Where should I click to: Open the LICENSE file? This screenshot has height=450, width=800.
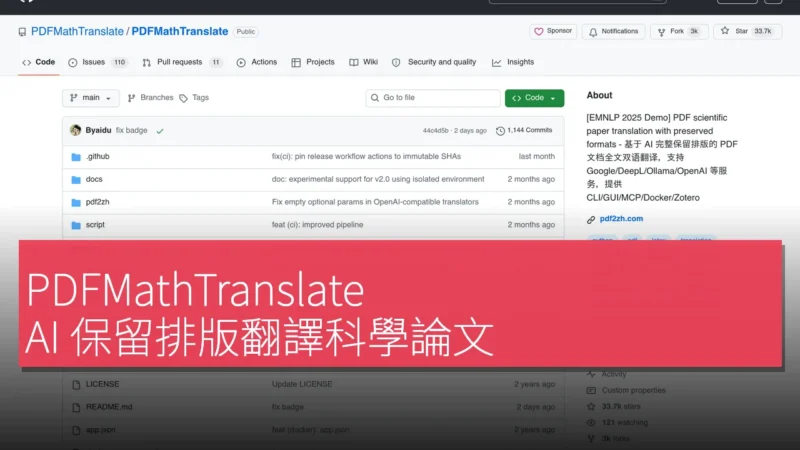point(103,384)
